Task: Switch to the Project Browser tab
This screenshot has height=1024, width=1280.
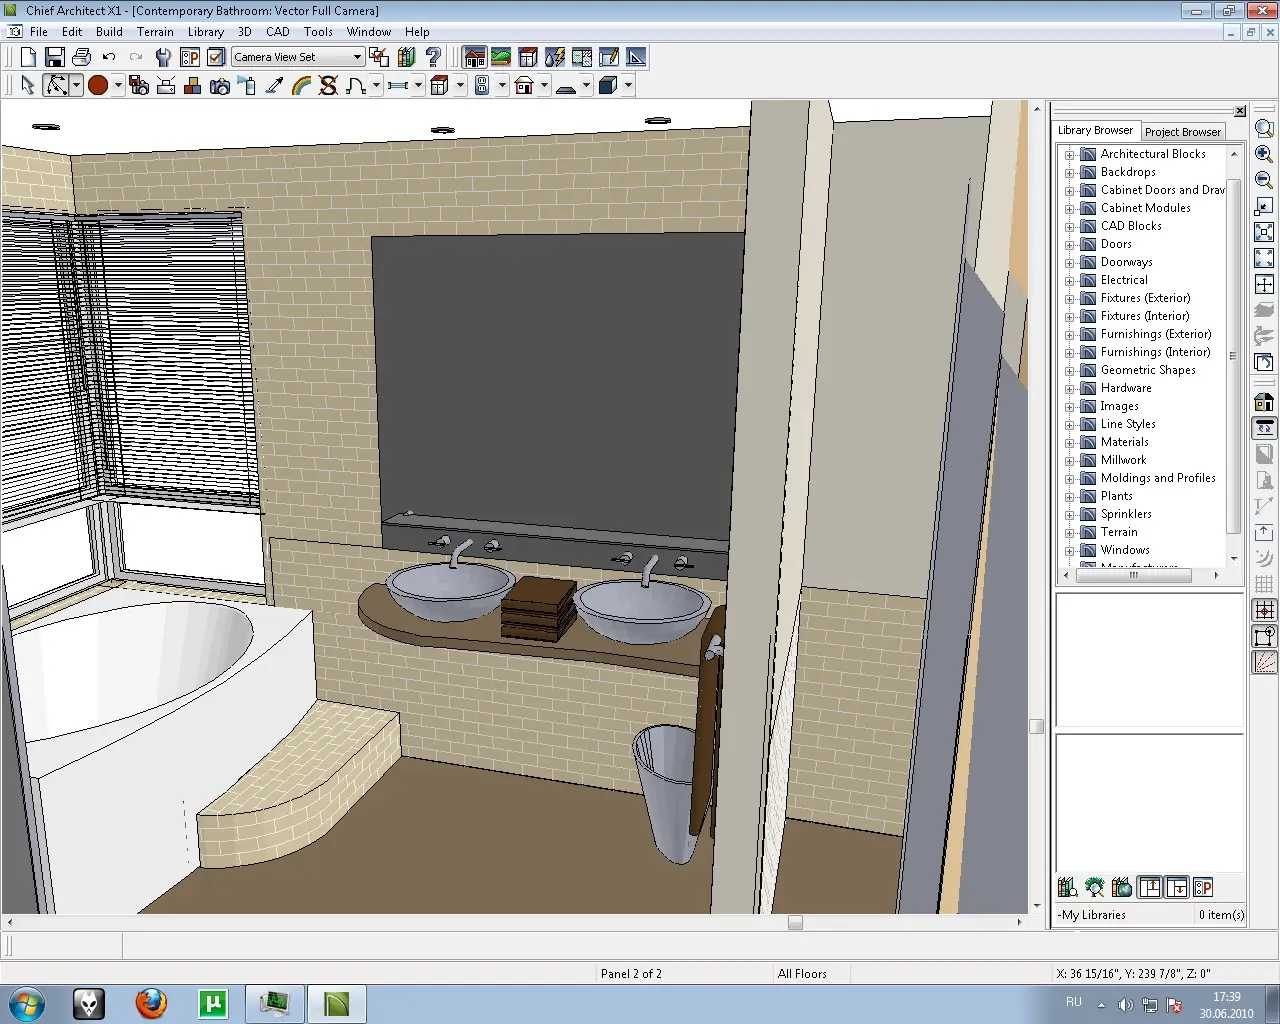Action: pos(1182,132)
